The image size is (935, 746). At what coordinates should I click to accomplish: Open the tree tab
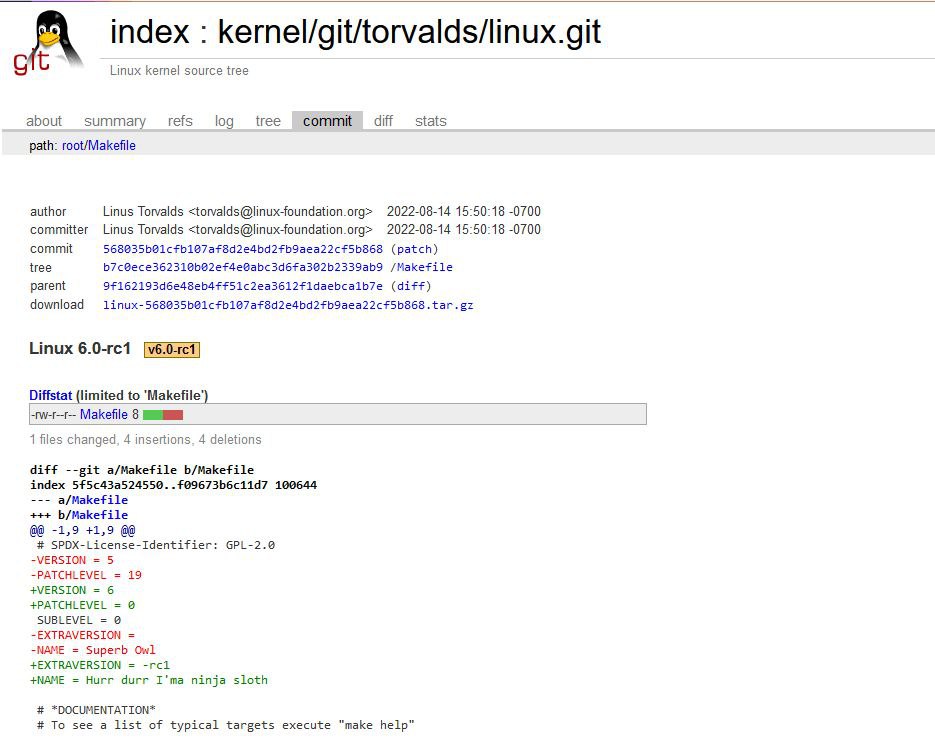pos(268,121)
